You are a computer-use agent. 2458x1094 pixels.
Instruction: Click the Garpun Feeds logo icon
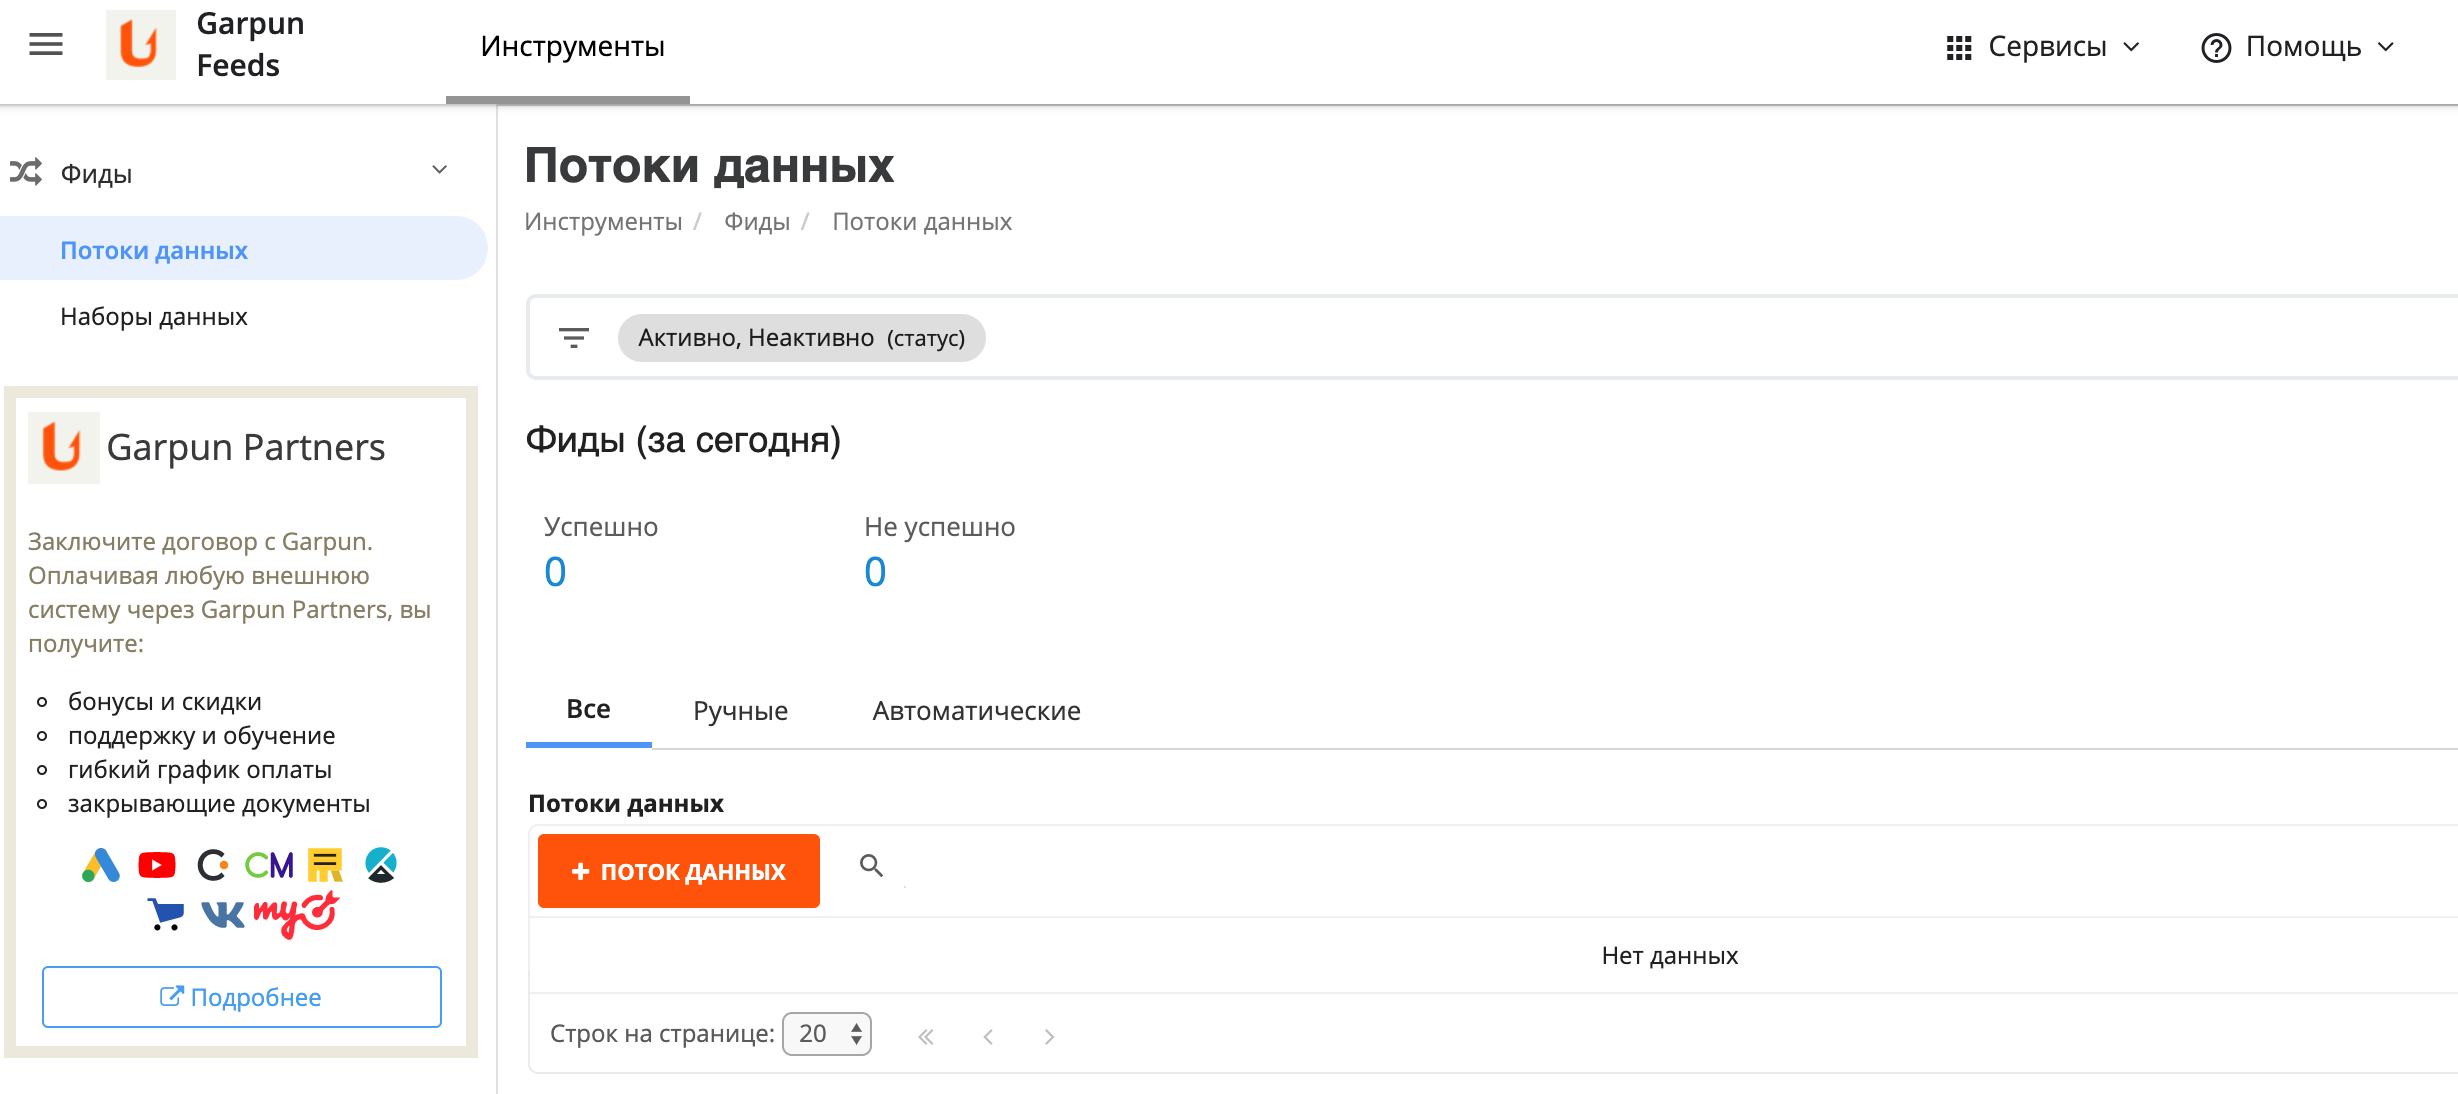[x=140, y=45]
